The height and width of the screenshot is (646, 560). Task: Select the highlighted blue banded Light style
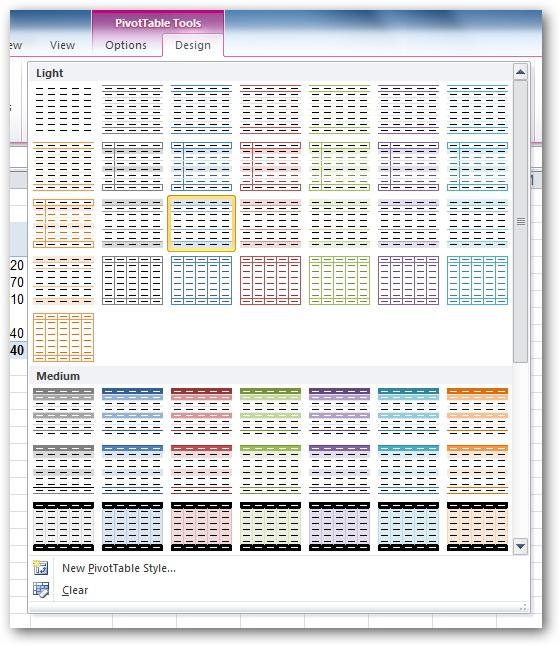(x=202, y=223)
